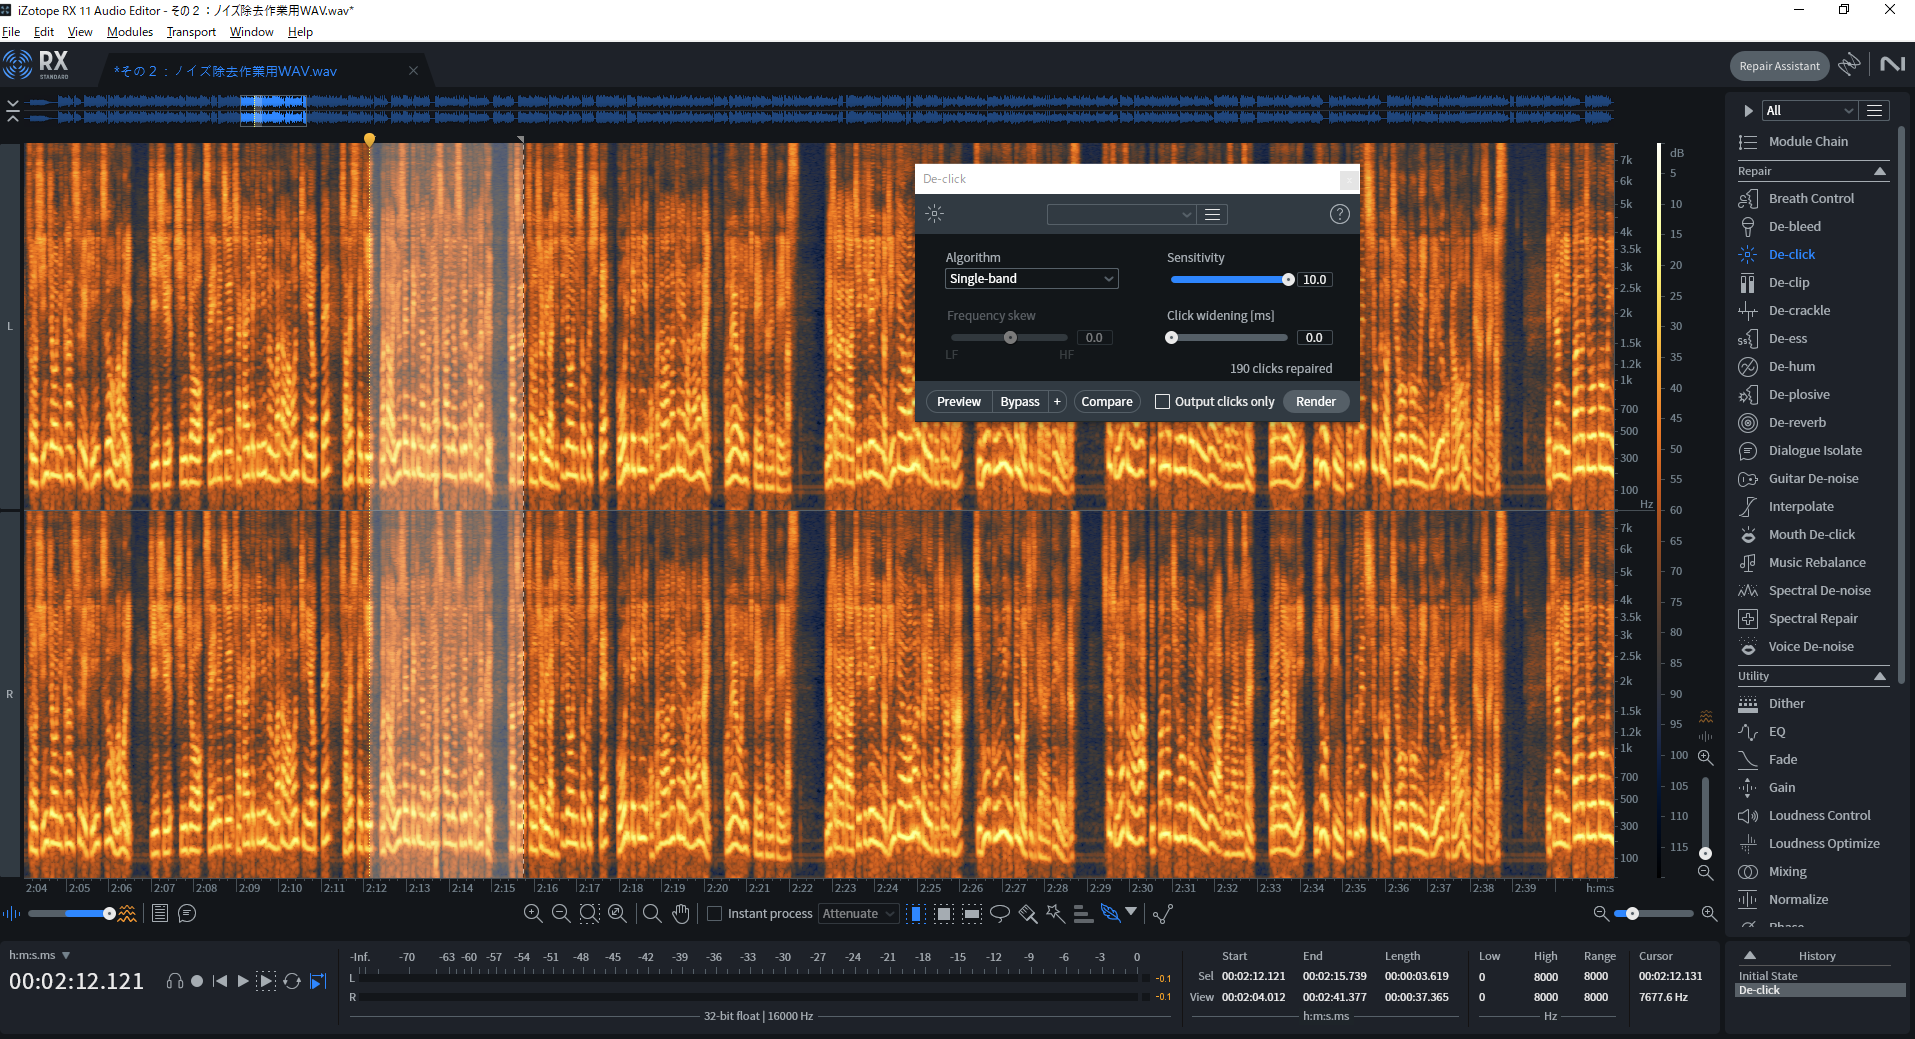Zoom out with the minus magnifier

click(561, 913)
